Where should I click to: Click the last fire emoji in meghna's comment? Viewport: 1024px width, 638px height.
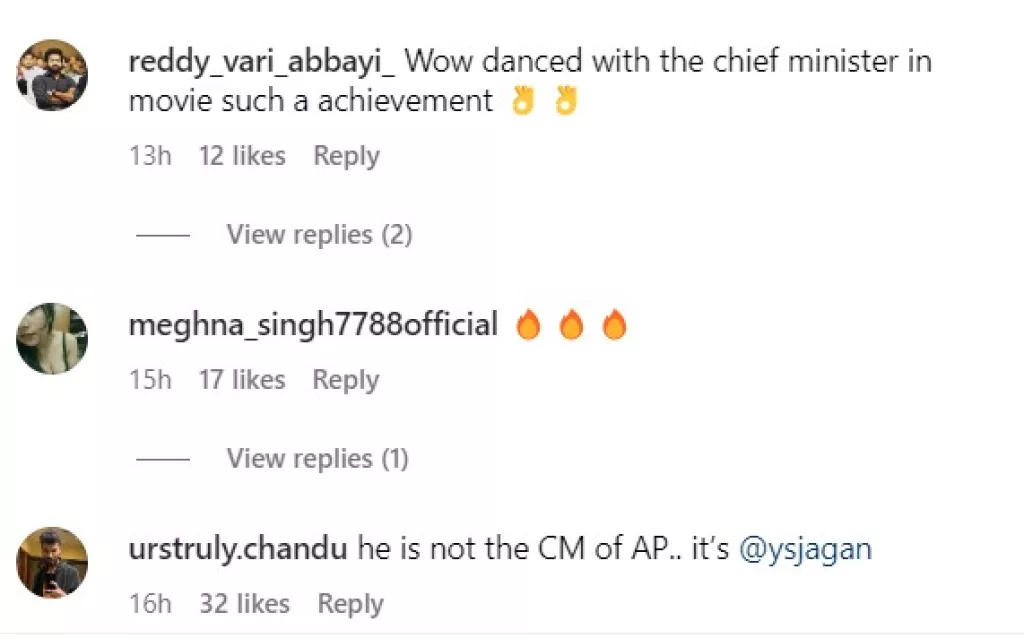click(614, 323)
